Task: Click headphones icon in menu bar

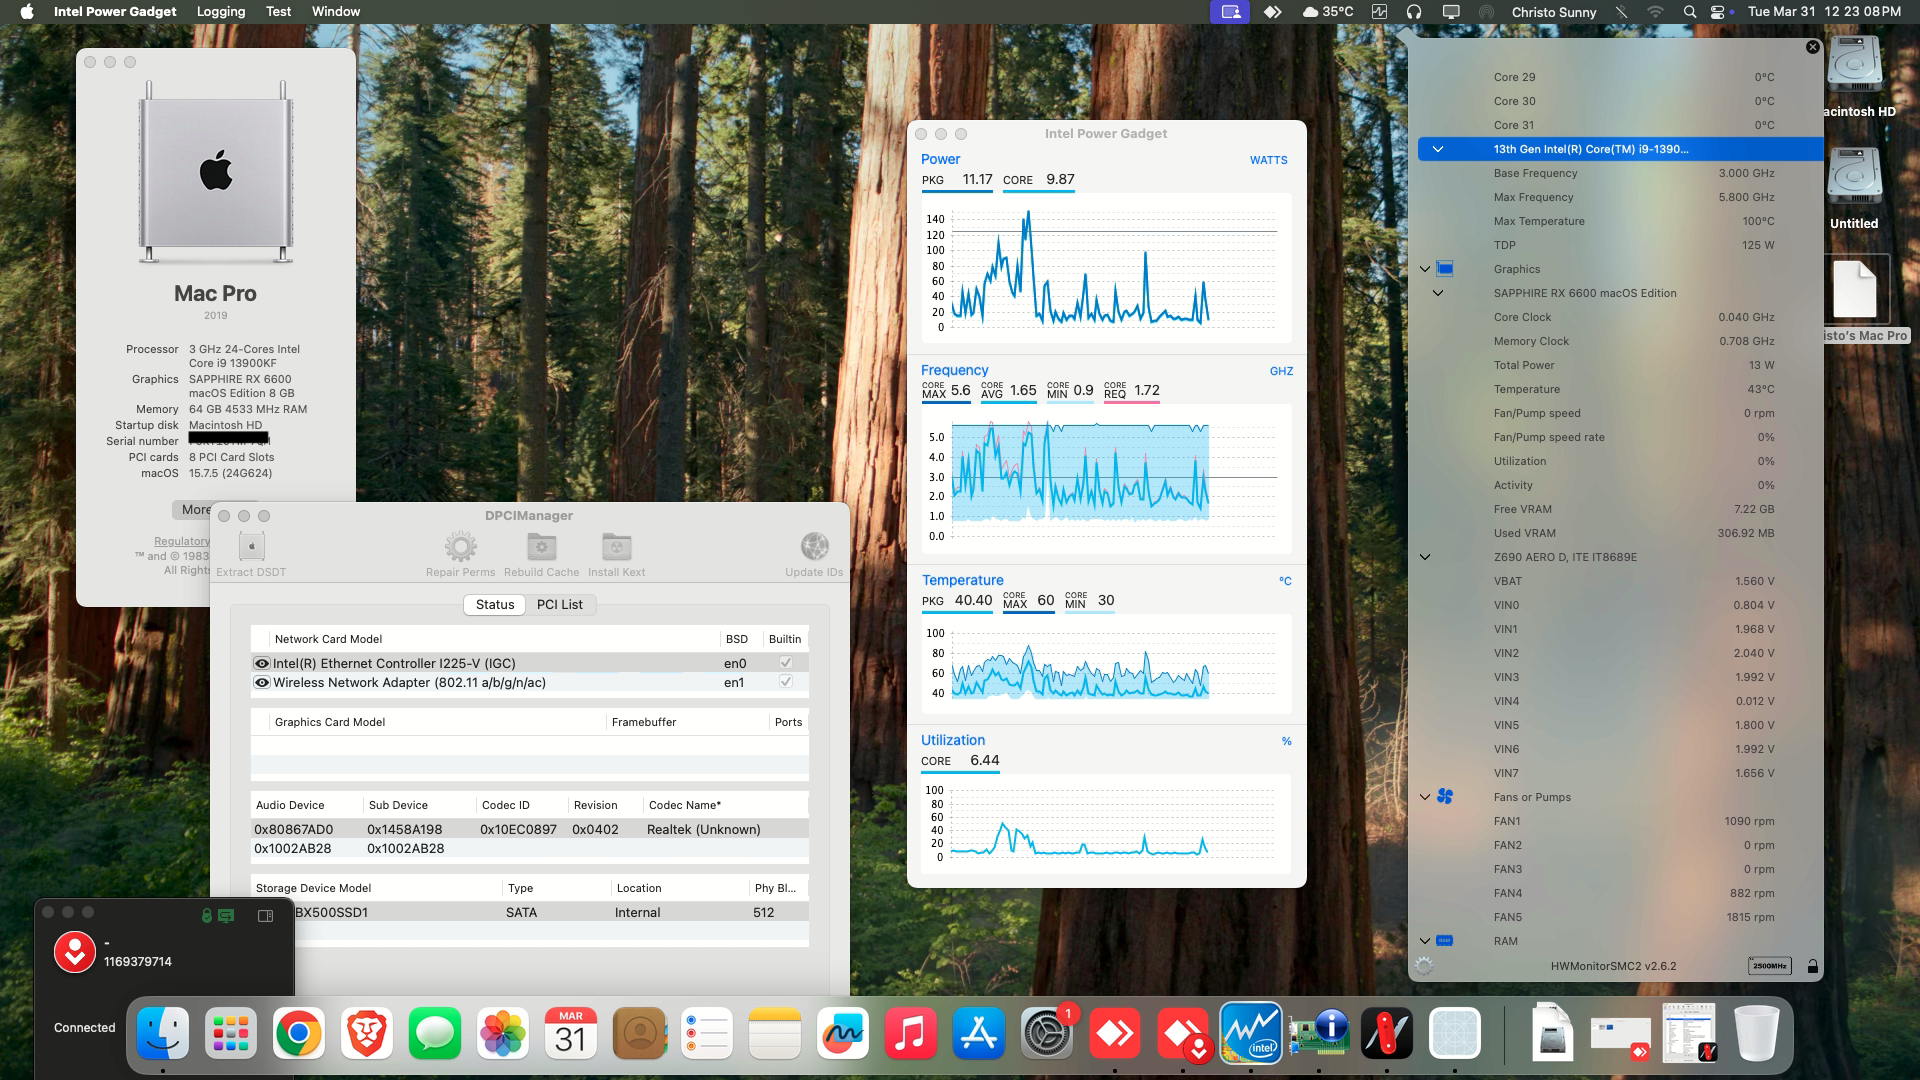Action: coord(1414,12)
